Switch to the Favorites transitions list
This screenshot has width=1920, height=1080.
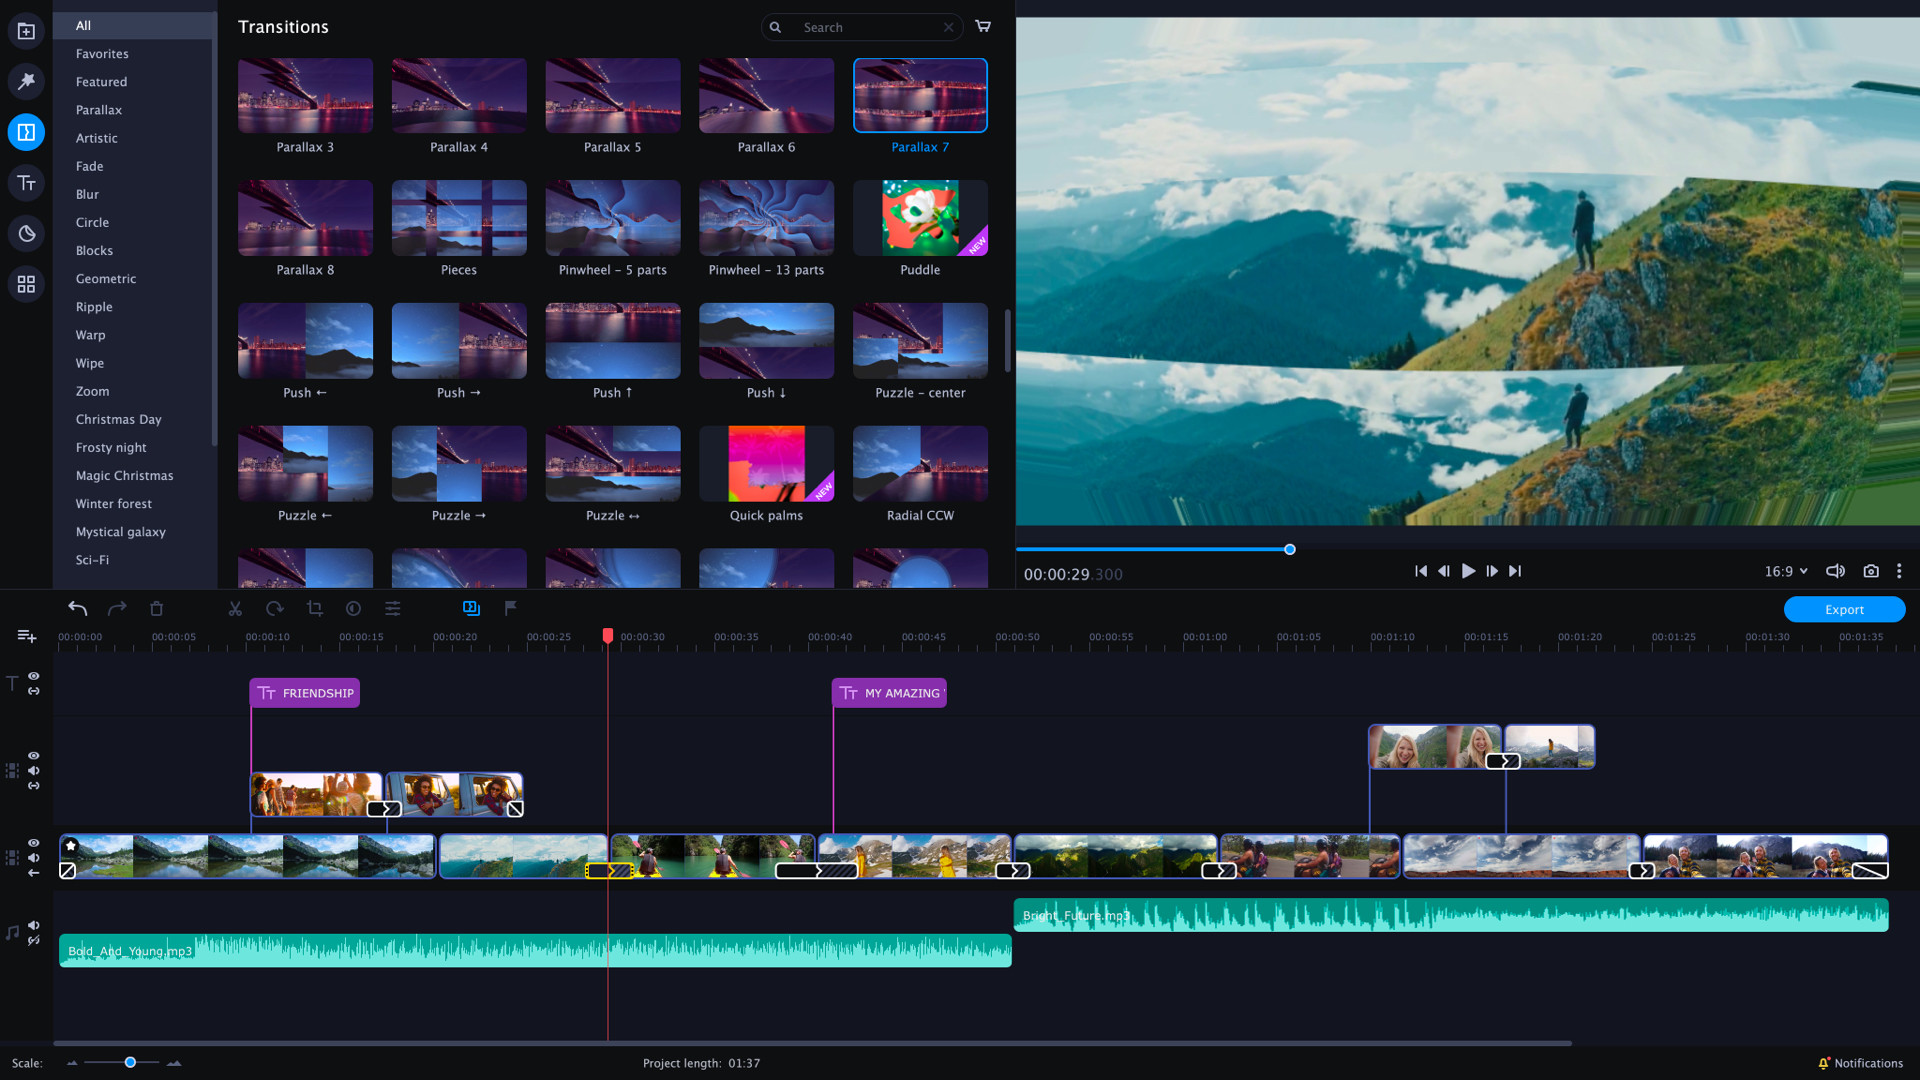pos(101,53)
